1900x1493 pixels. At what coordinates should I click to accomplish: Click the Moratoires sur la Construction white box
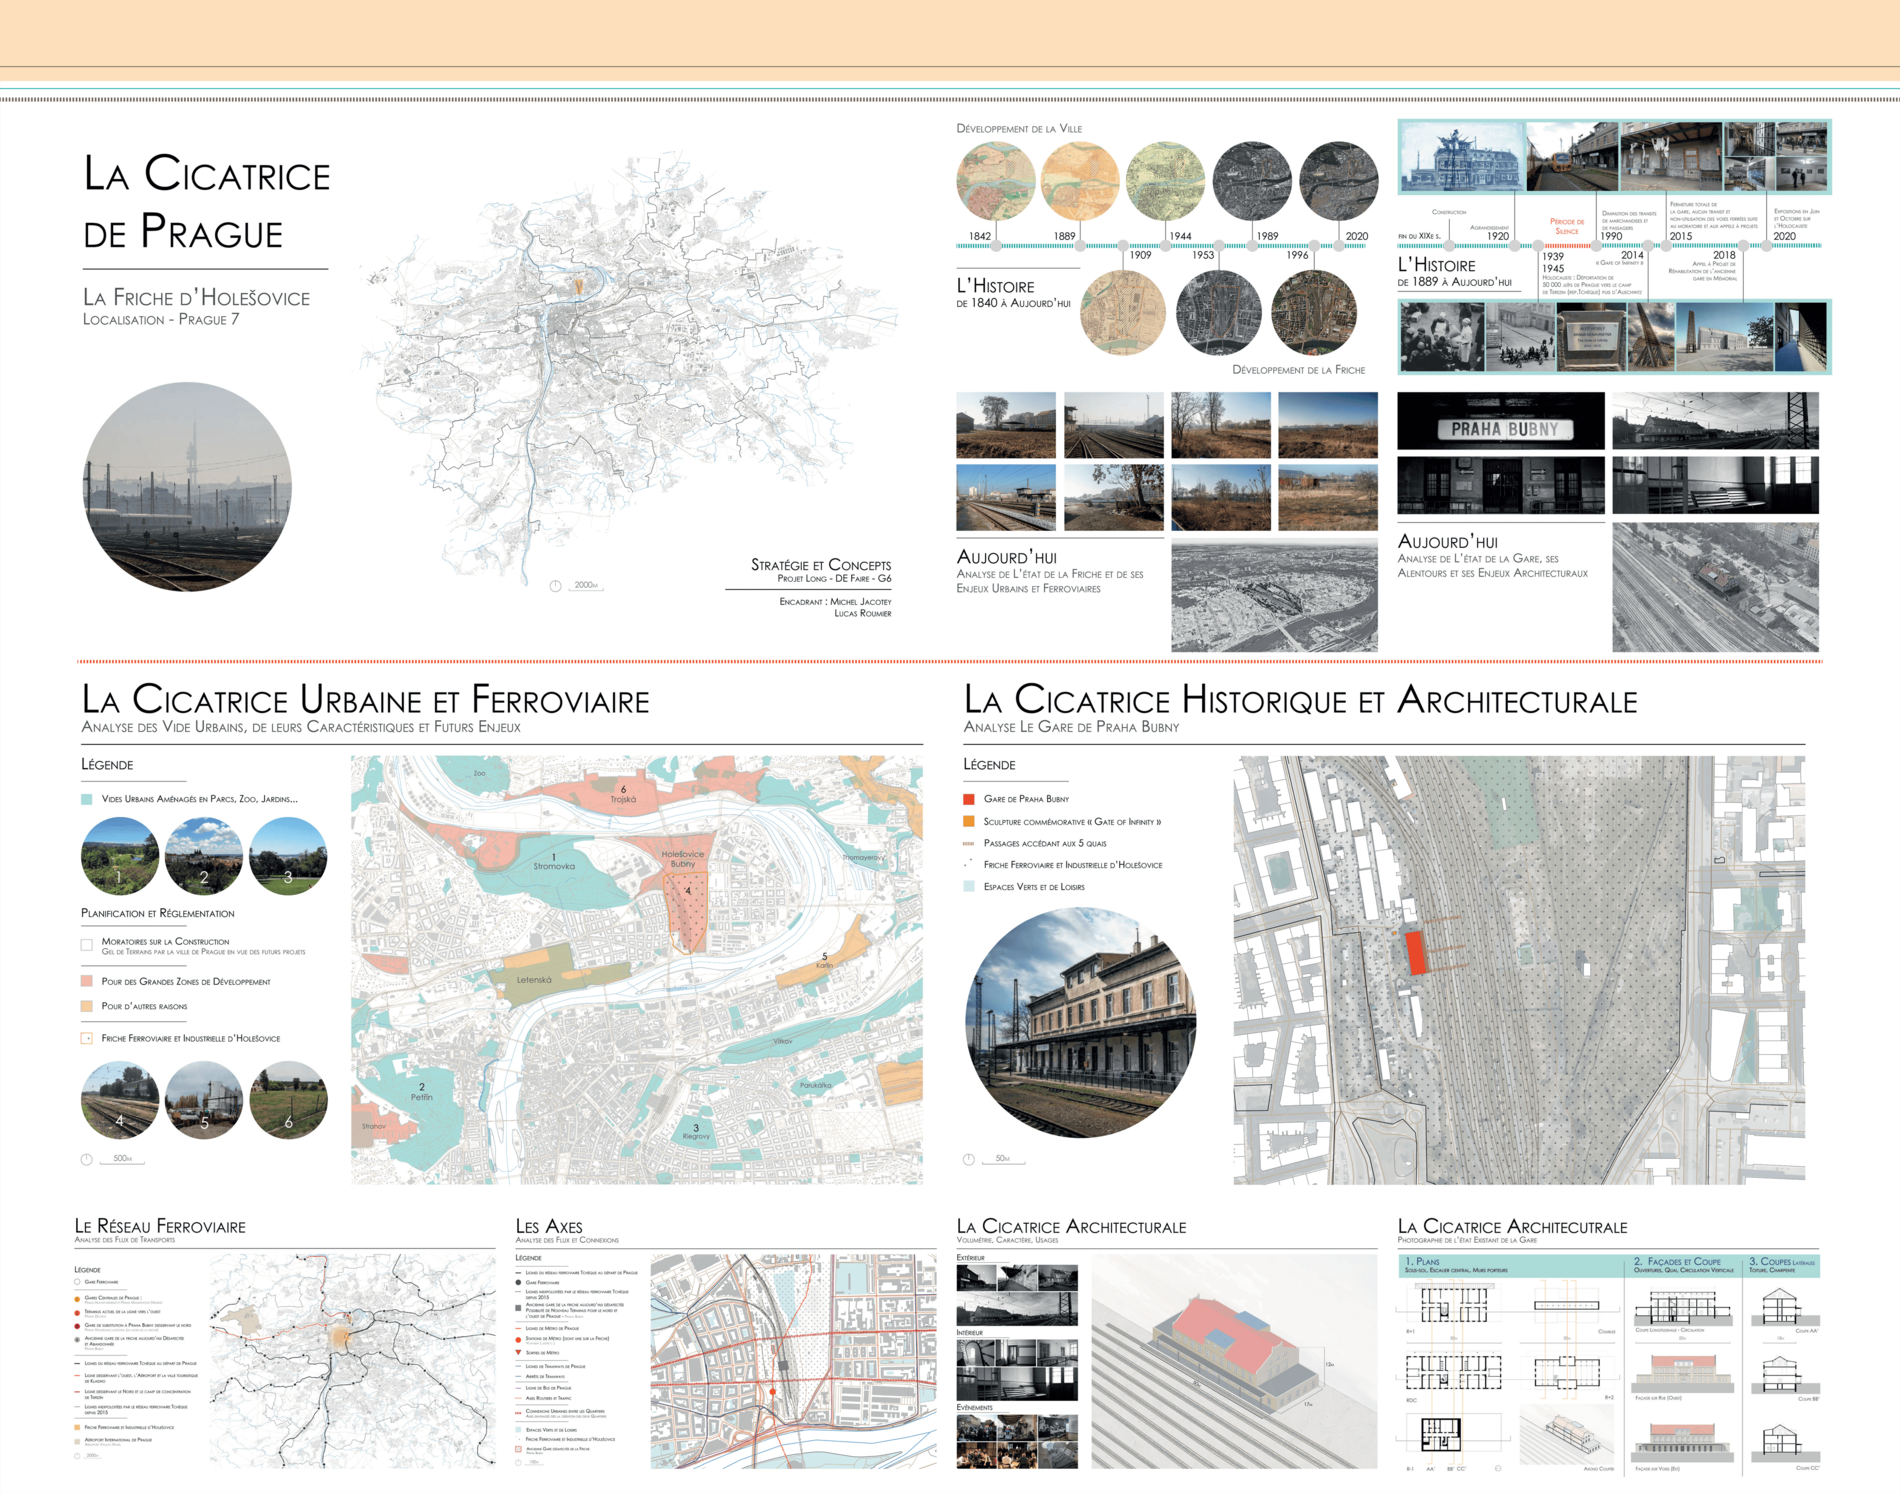point(87,945)
